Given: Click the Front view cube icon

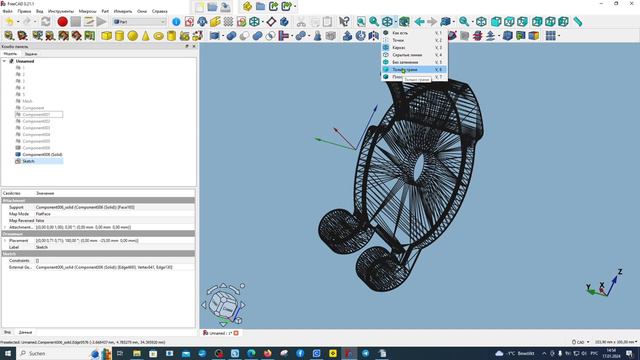Looking at the screenshot, I should point(496,22).
